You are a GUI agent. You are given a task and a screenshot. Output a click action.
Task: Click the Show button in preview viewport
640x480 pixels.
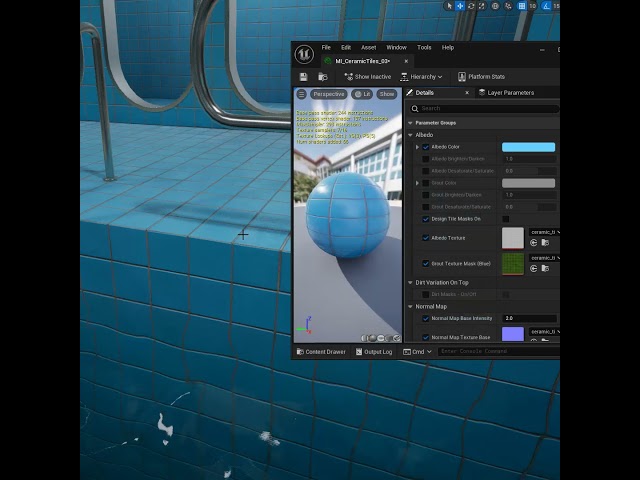tap(387, 94)
